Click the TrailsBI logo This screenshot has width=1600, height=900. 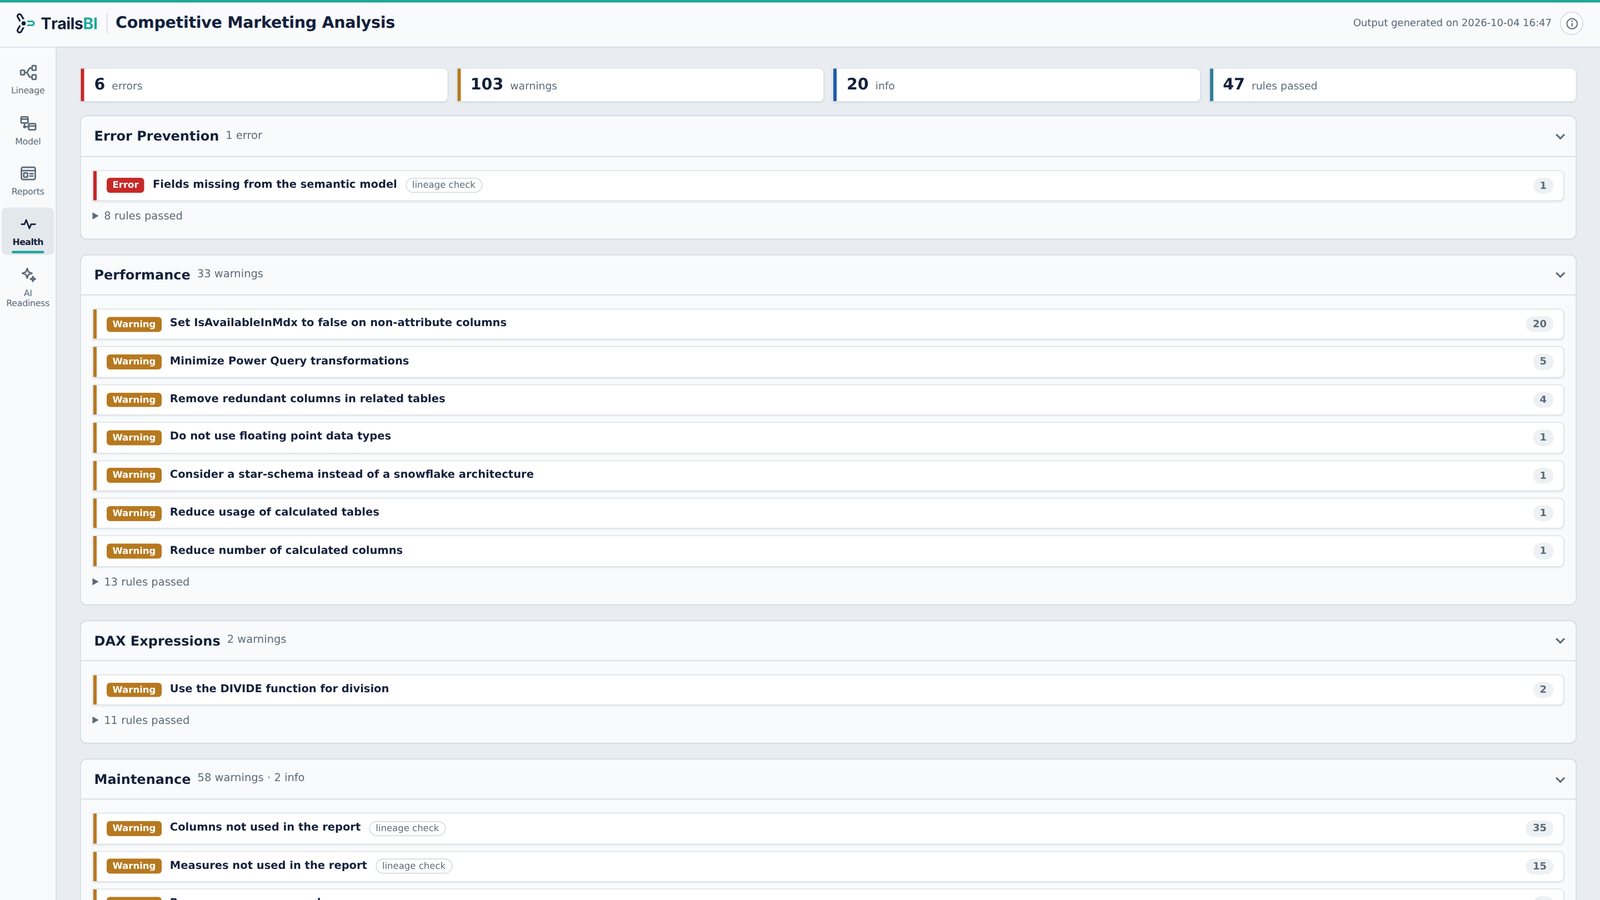point(57,23)
